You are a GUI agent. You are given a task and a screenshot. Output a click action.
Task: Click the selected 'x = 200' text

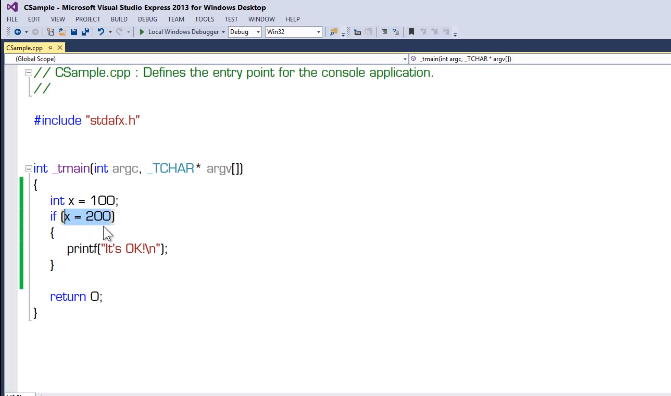88,217
